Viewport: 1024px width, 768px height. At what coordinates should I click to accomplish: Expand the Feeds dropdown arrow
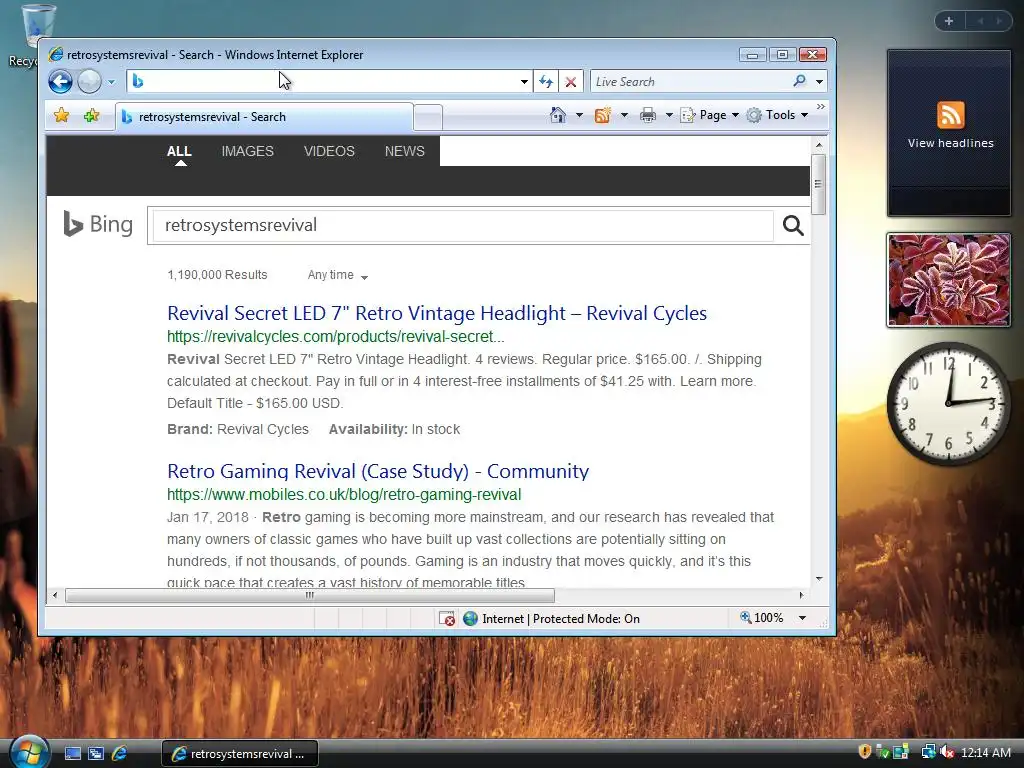[624, 115]
